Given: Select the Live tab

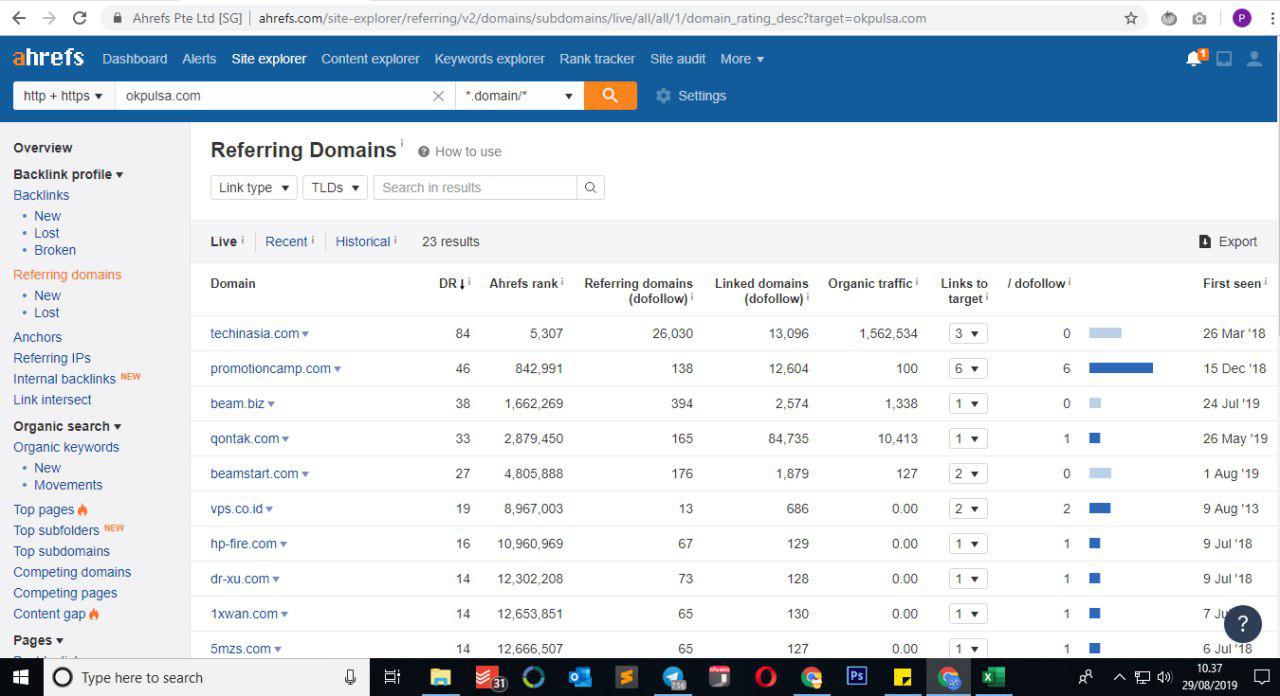Looking at the screenshot, I should tap(223, 241).
